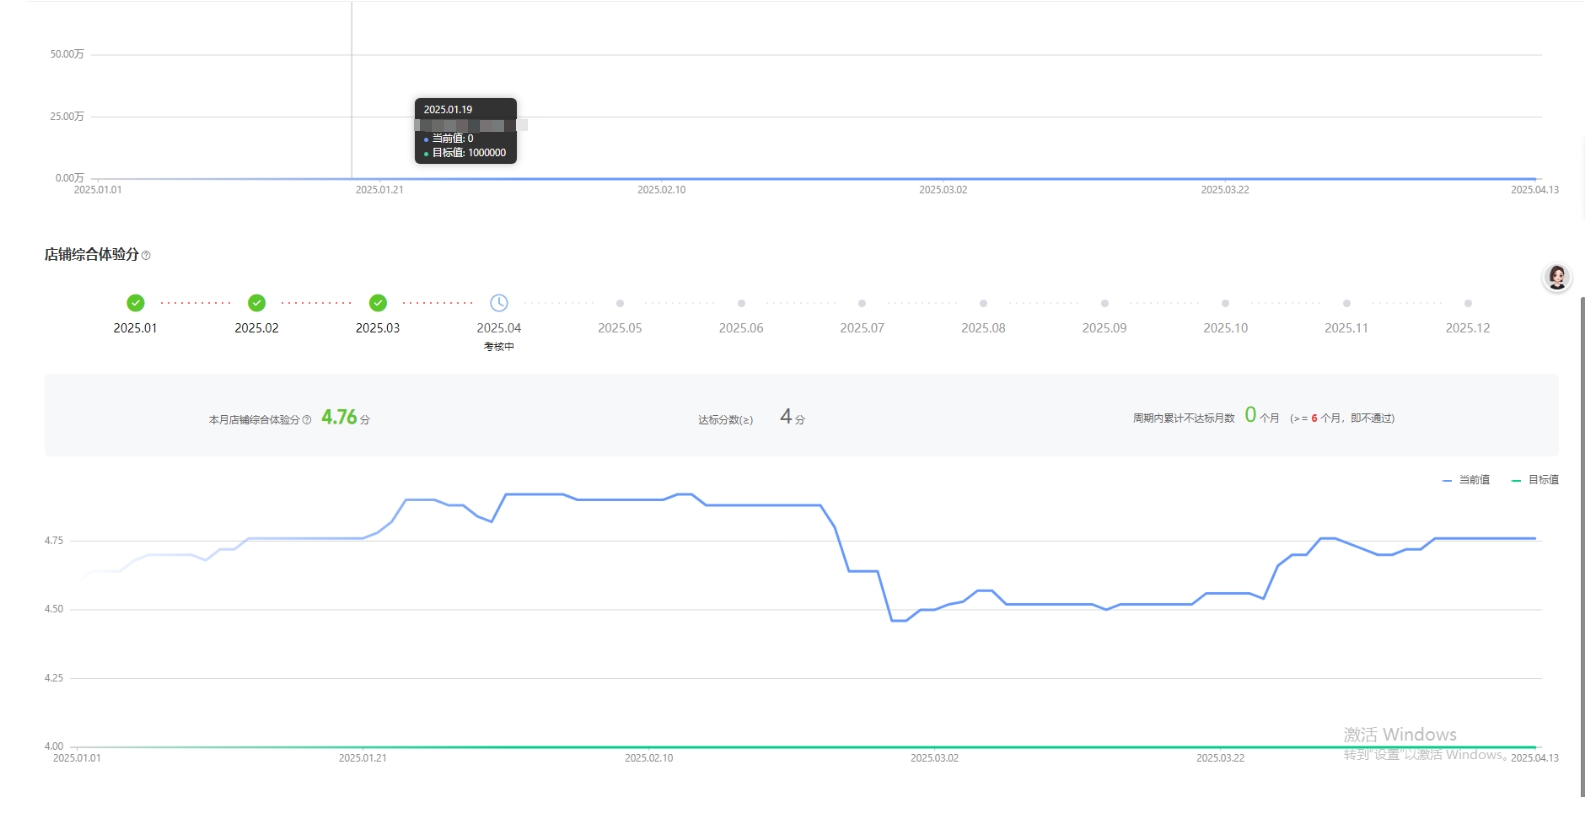Select the 2025.12 month step
The height and width of the screenshot is (833, 1592).
[x=1467, y=328]
